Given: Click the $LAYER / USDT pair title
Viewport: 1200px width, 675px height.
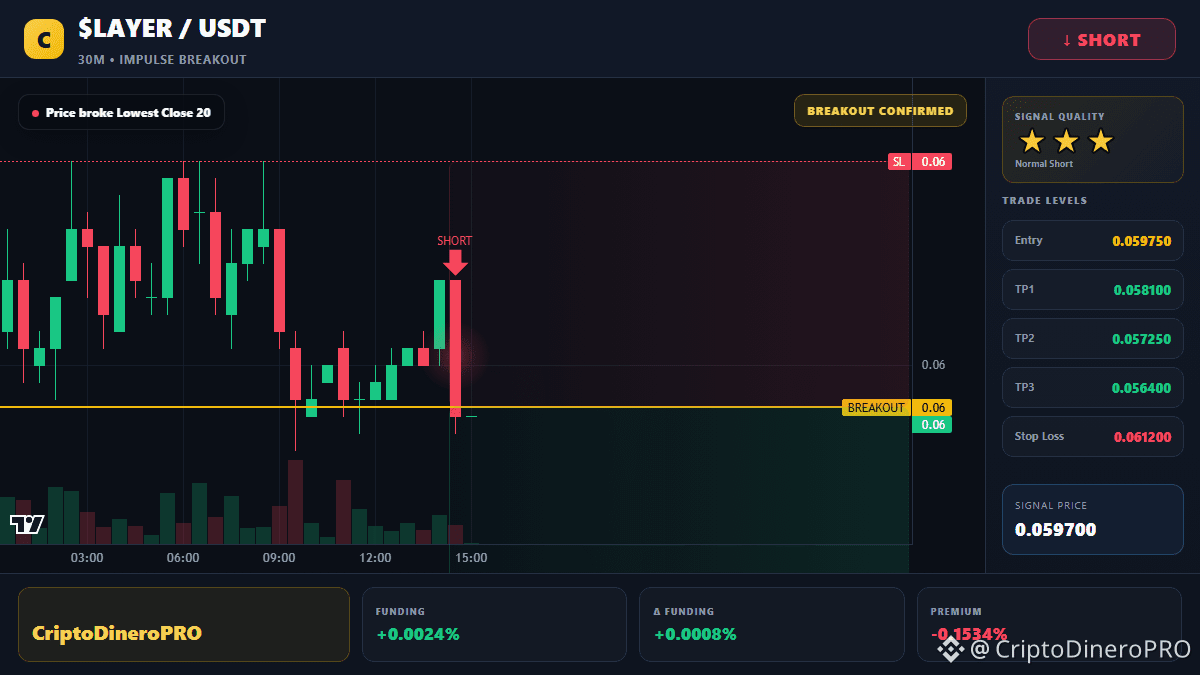Looking at the screenshot, I should pos(172,29).
